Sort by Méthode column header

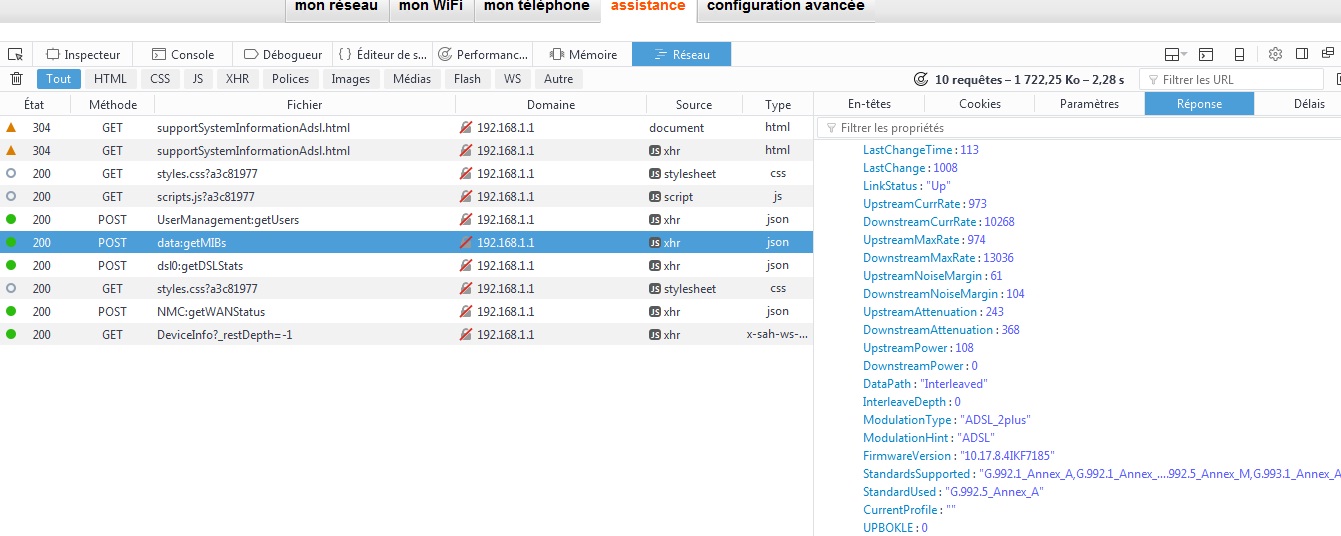tap(112, 104)
